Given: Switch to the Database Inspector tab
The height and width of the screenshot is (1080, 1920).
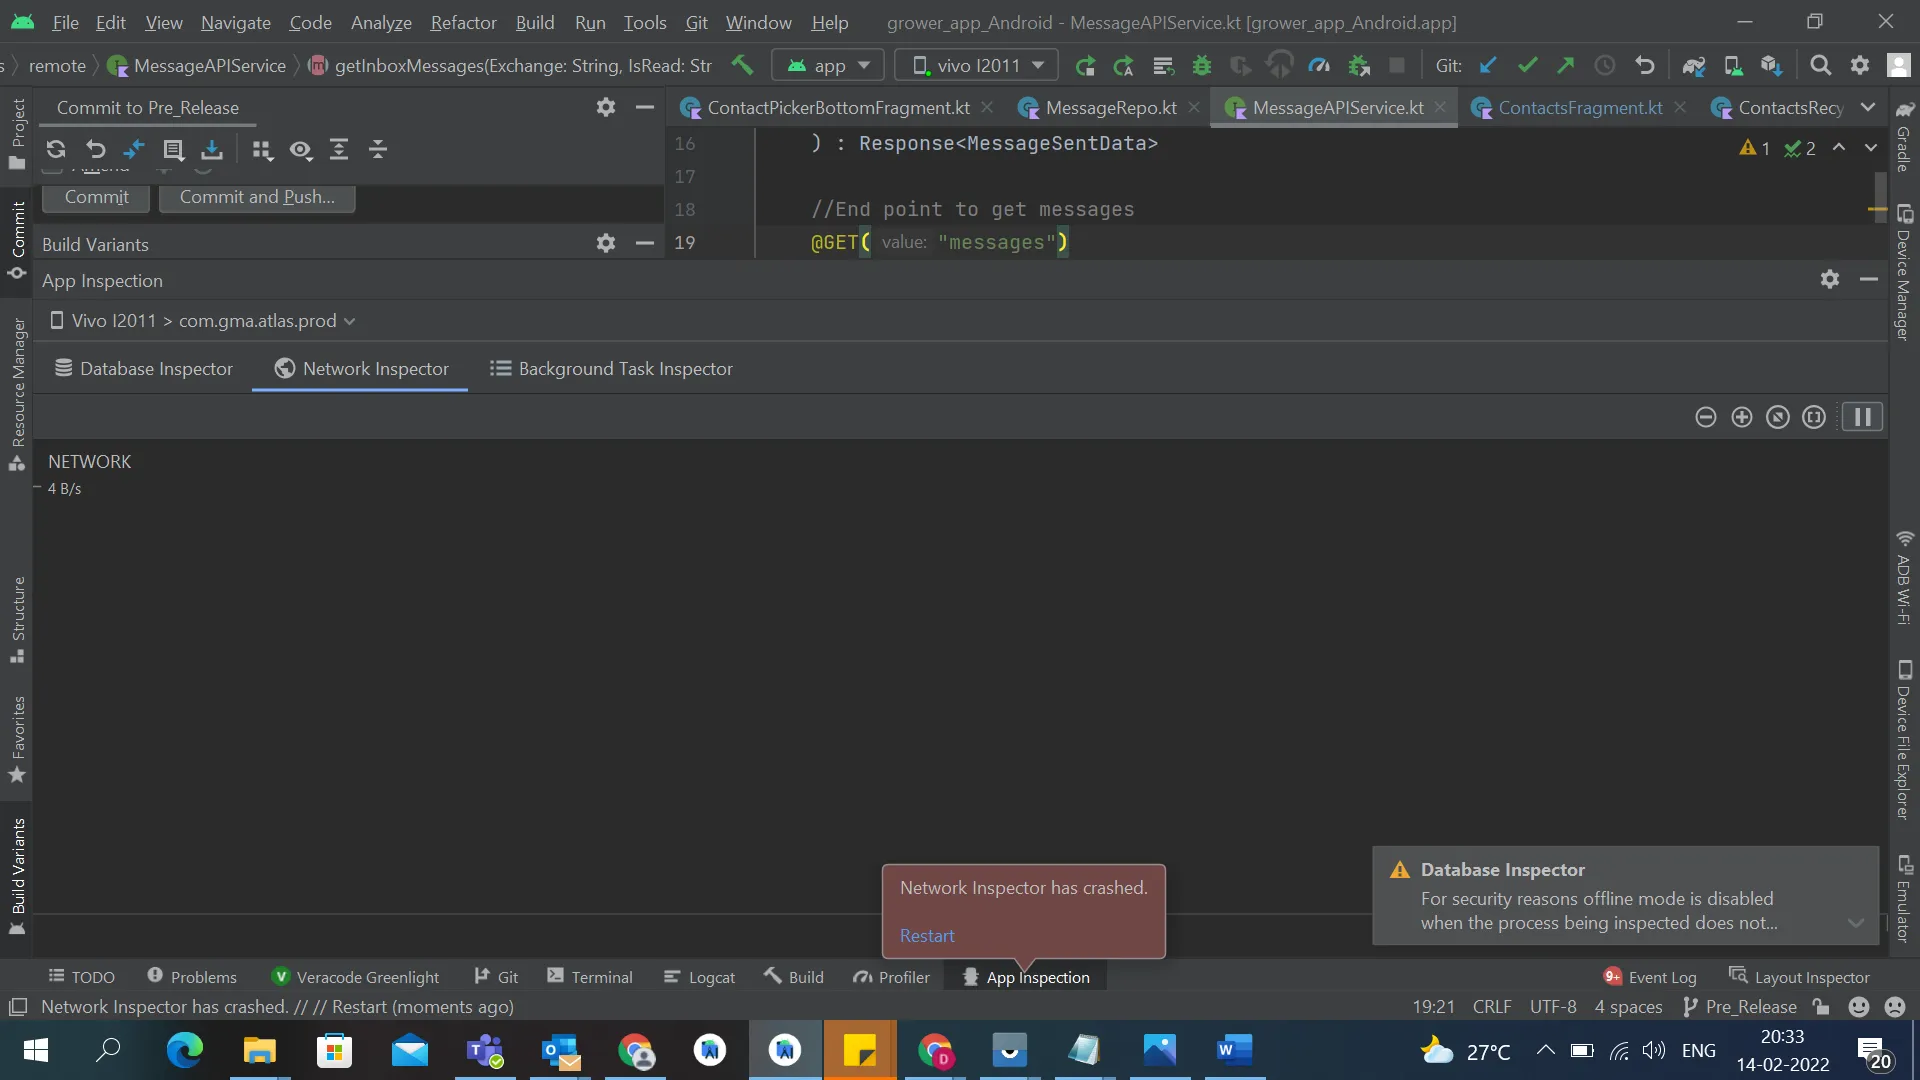Looking at the screenshot, I should [x=143, y=368].
